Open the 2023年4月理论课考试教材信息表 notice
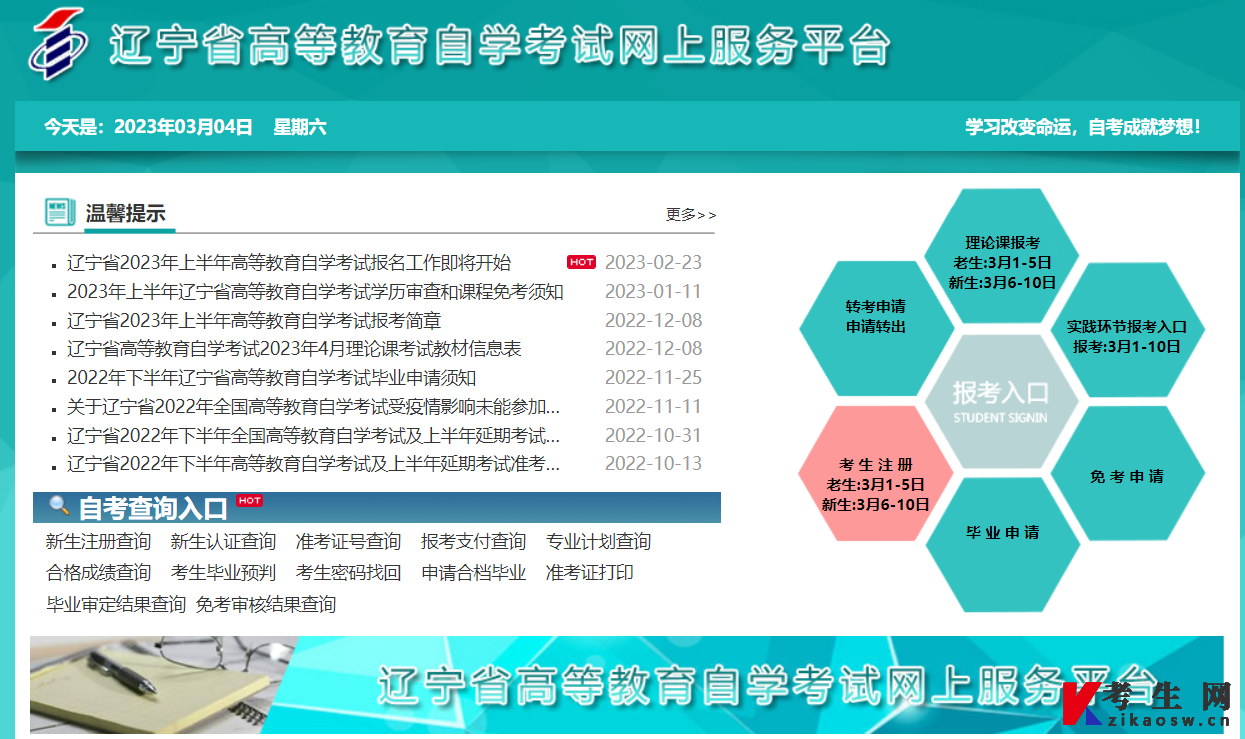1245x739 pixels. 294,349
